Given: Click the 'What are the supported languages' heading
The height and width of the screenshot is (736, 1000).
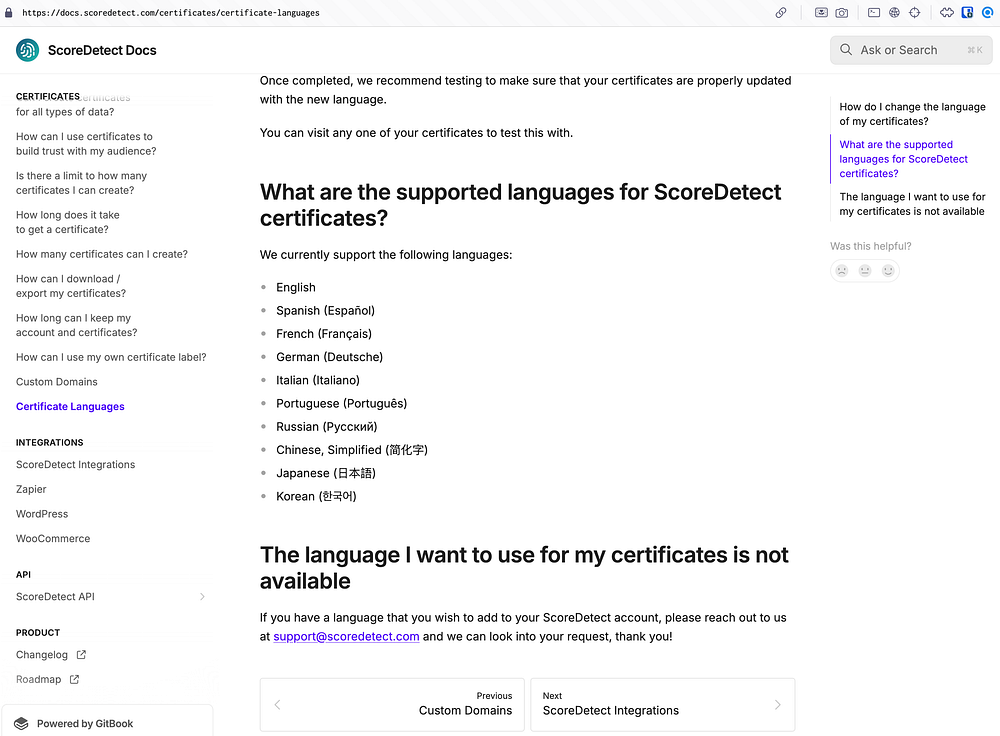Looking at the screenshot, I should pyautogui.click(x=520, y=205).
